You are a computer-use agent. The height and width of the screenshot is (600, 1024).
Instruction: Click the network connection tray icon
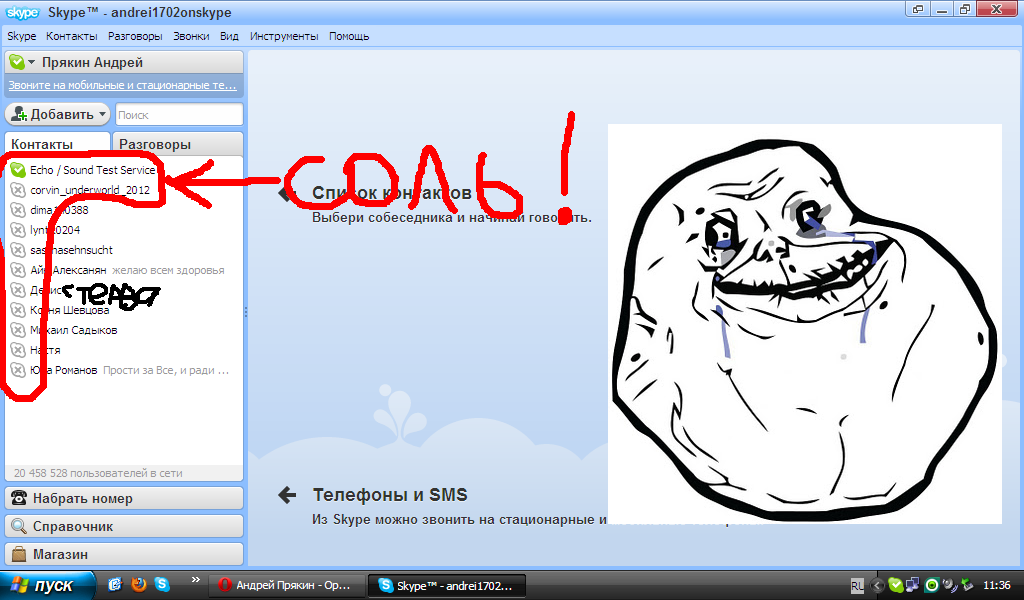click(912, 586)
